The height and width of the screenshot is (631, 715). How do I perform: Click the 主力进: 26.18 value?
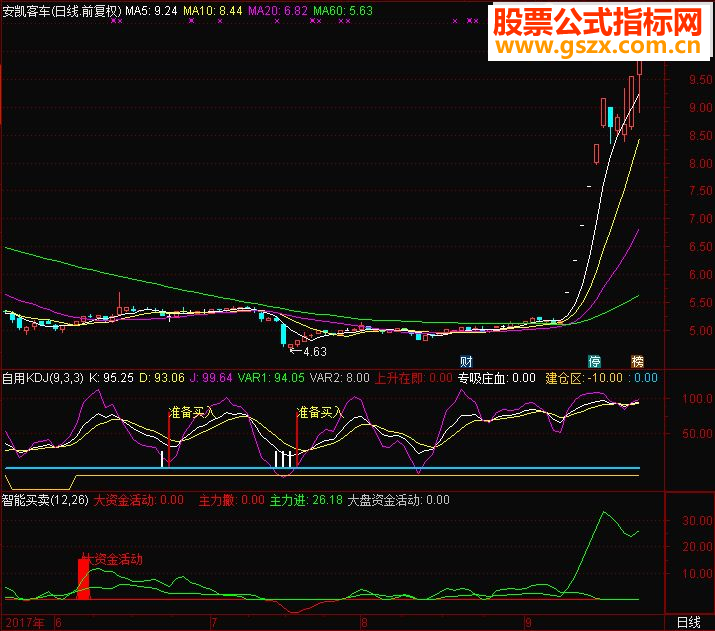306,500
